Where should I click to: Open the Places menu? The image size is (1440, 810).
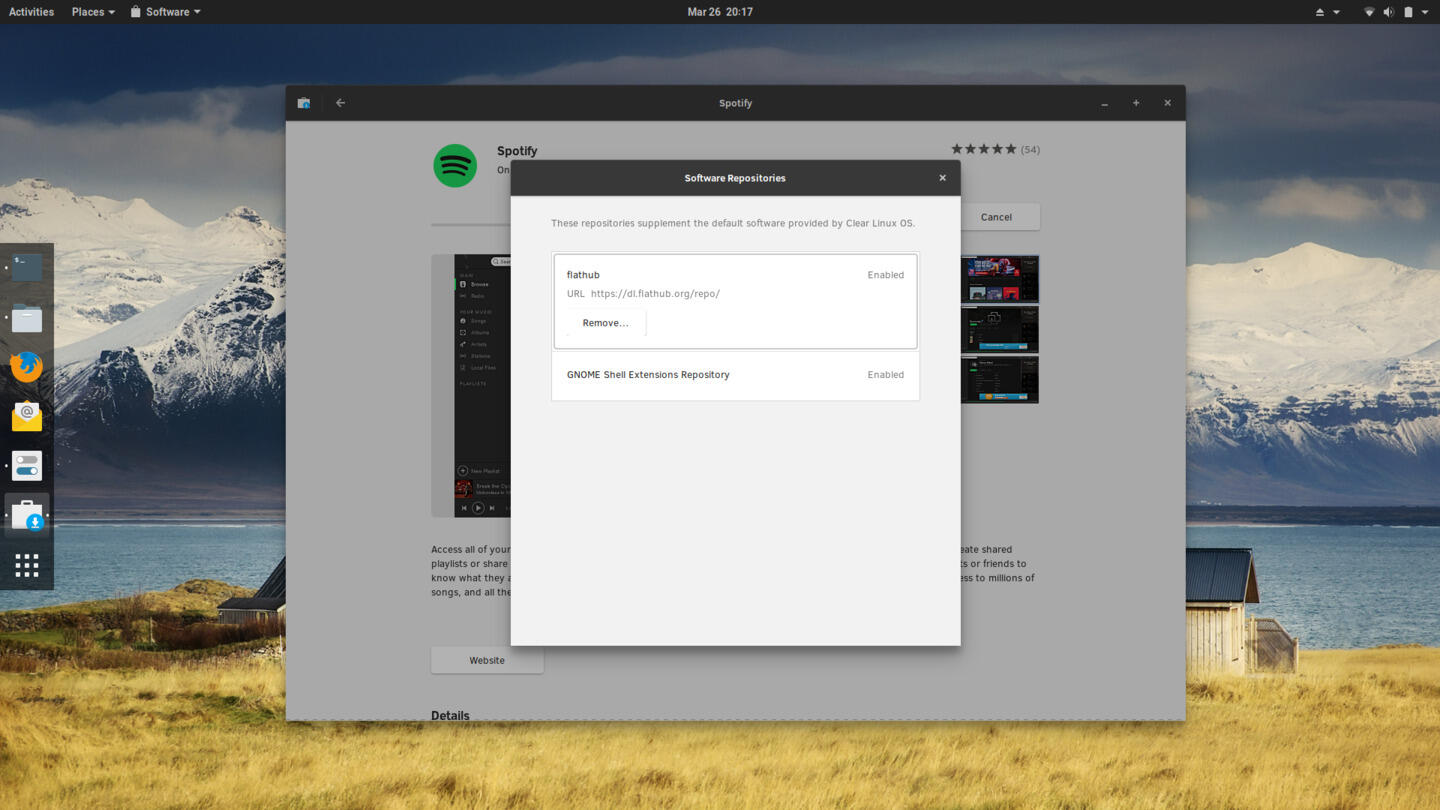(93, 12)
